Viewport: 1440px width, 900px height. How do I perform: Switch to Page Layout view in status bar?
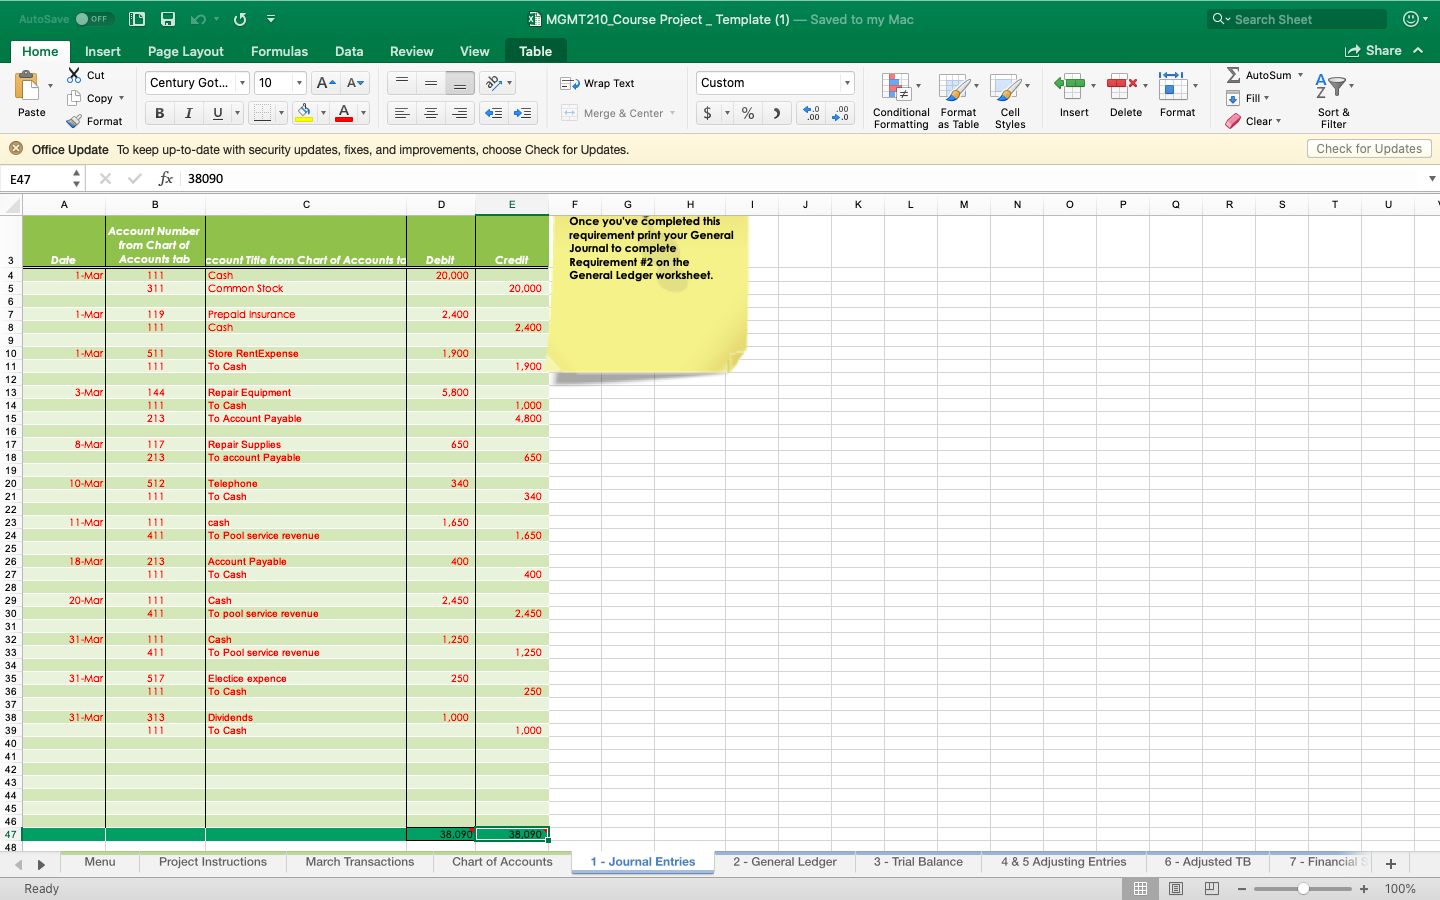[1176, 888]
